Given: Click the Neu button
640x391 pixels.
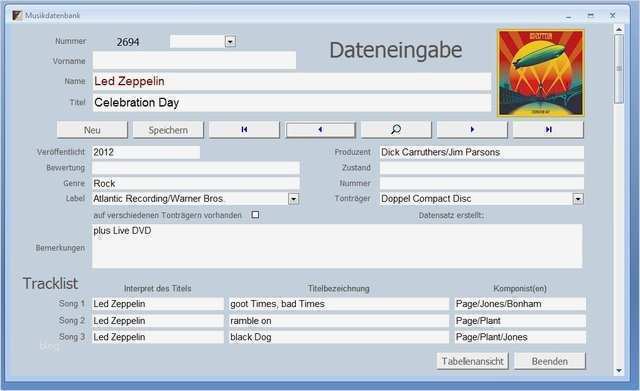Looking at the screenshot, I should click(92, 130).
